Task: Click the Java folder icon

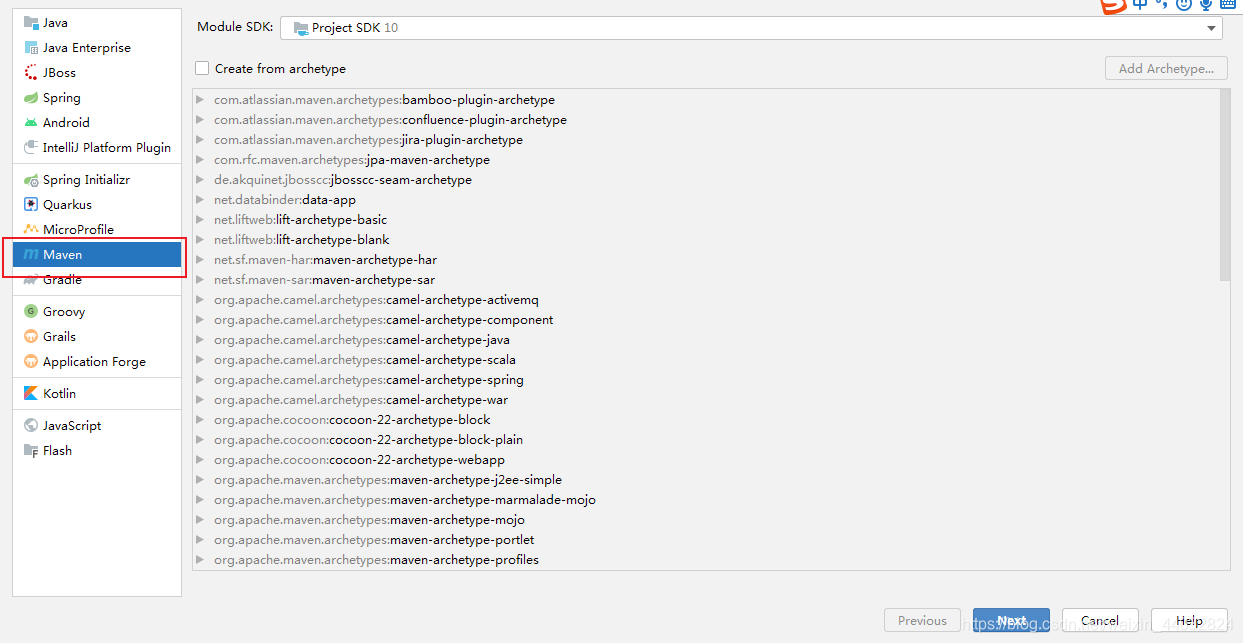Action: click(x=31, y=22)
